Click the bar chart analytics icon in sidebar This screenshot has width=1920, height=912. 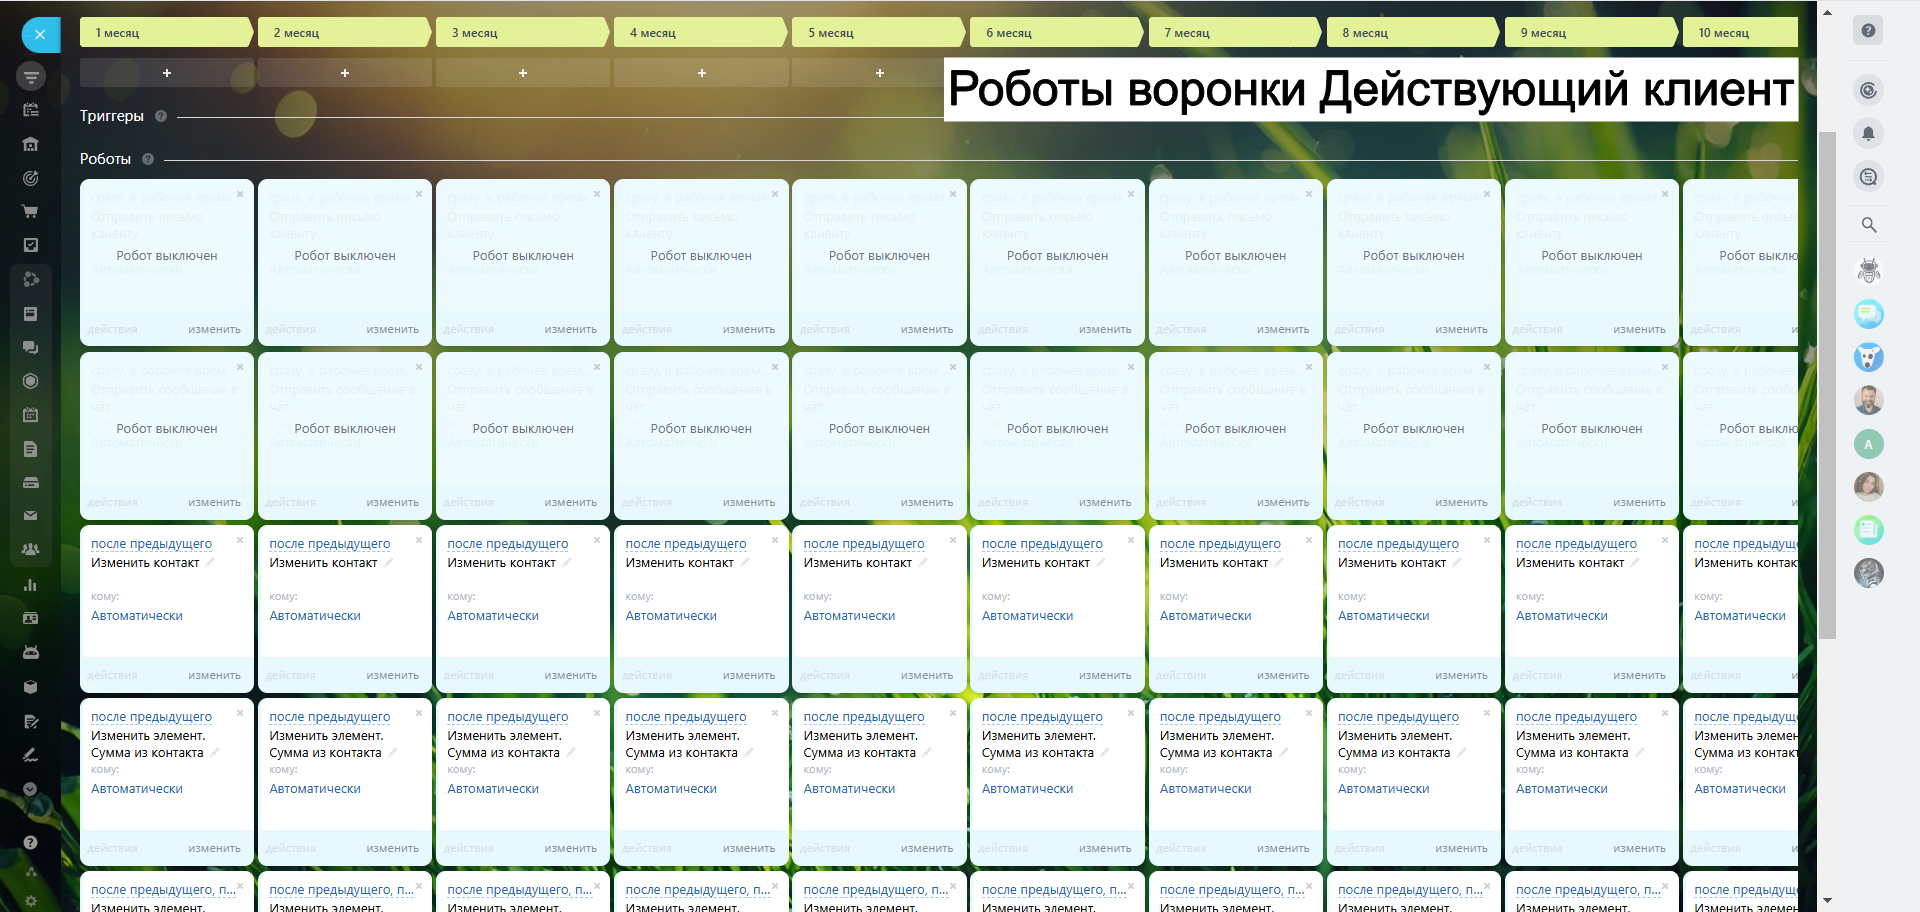31,585
